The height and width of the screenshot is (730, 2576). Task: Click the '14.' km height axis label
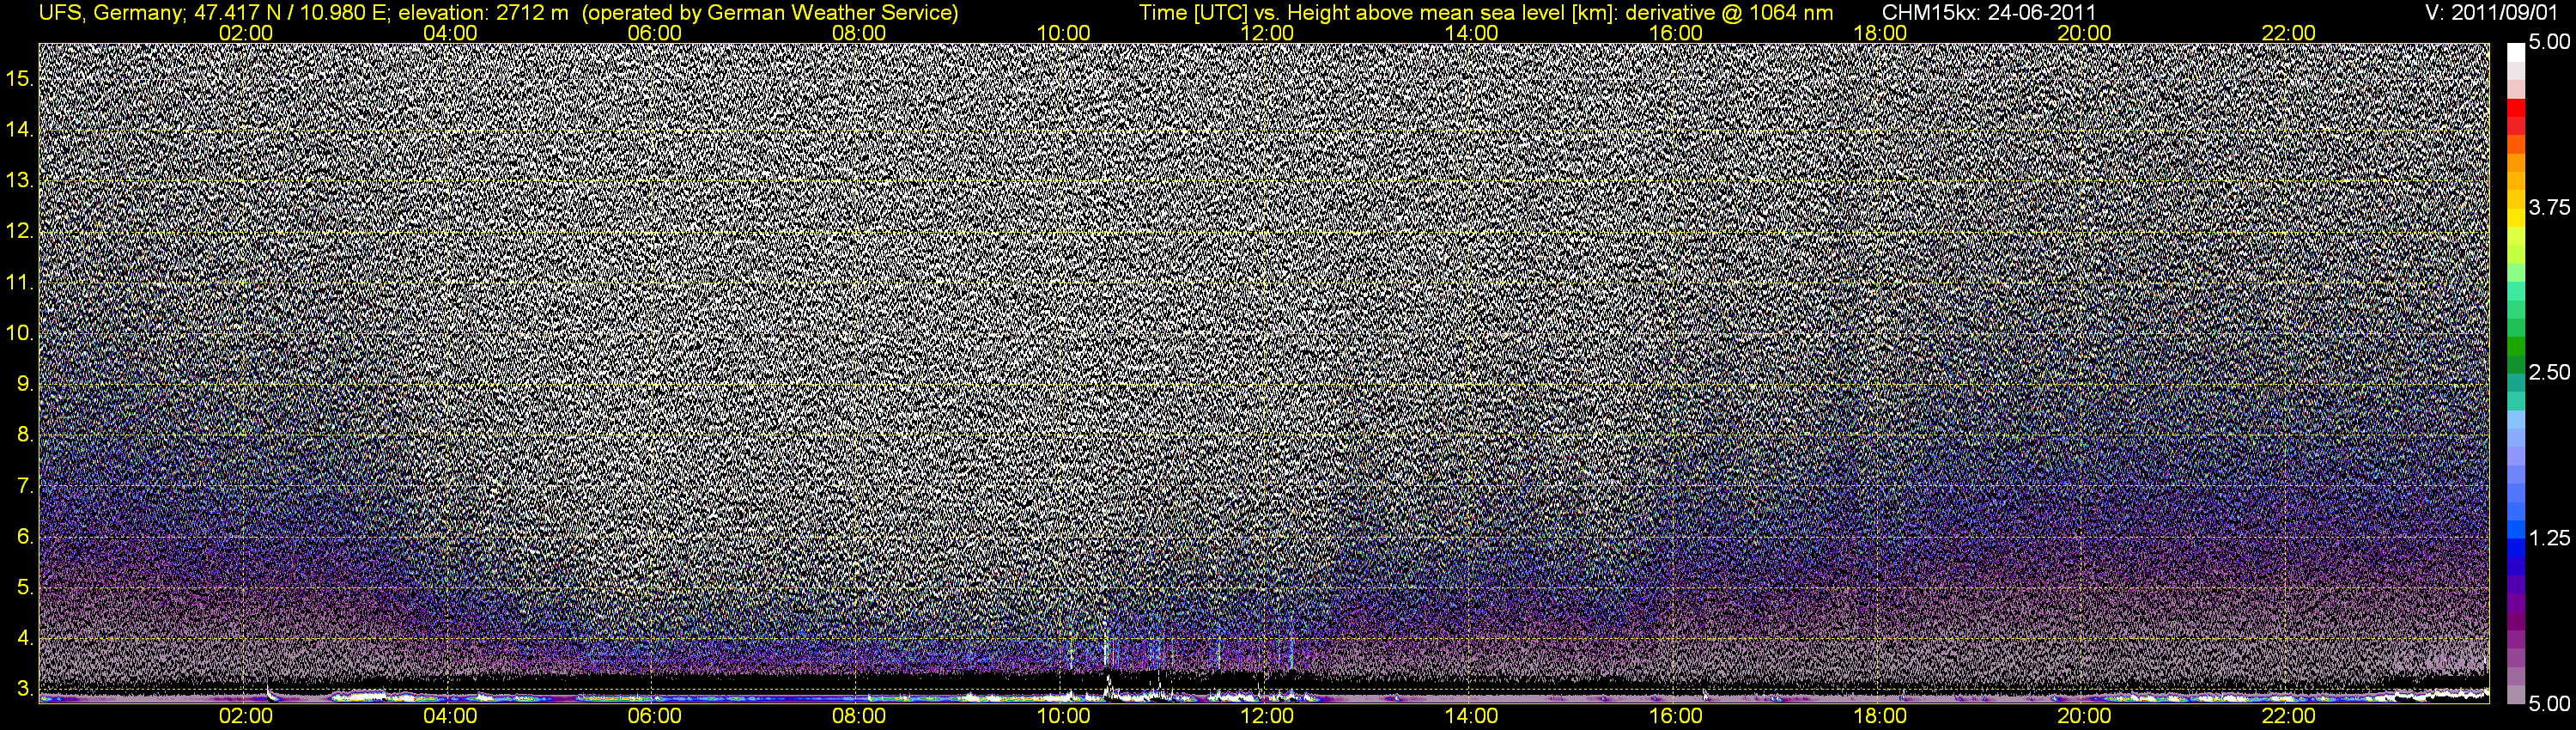[20, 129]
